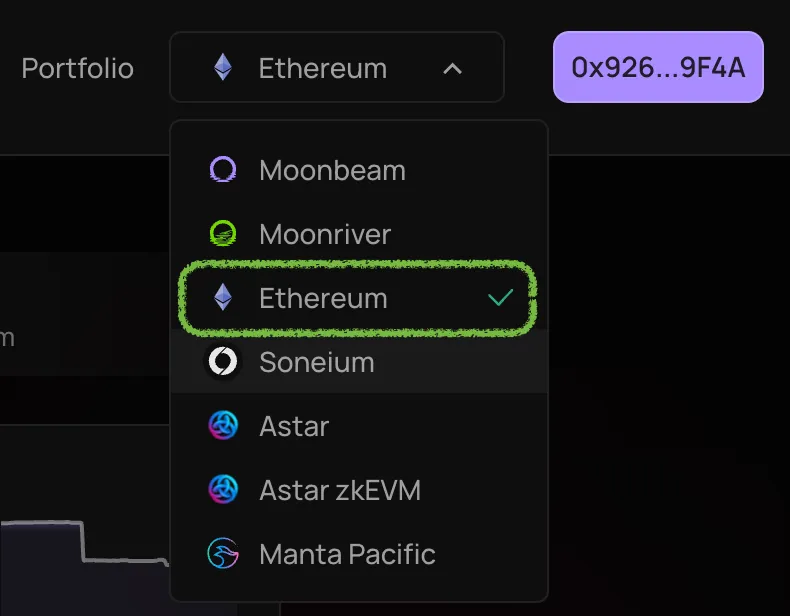Switch to the Astar network
The width and height of the screenshot is (790, 616).
click(x=359, y=426)
